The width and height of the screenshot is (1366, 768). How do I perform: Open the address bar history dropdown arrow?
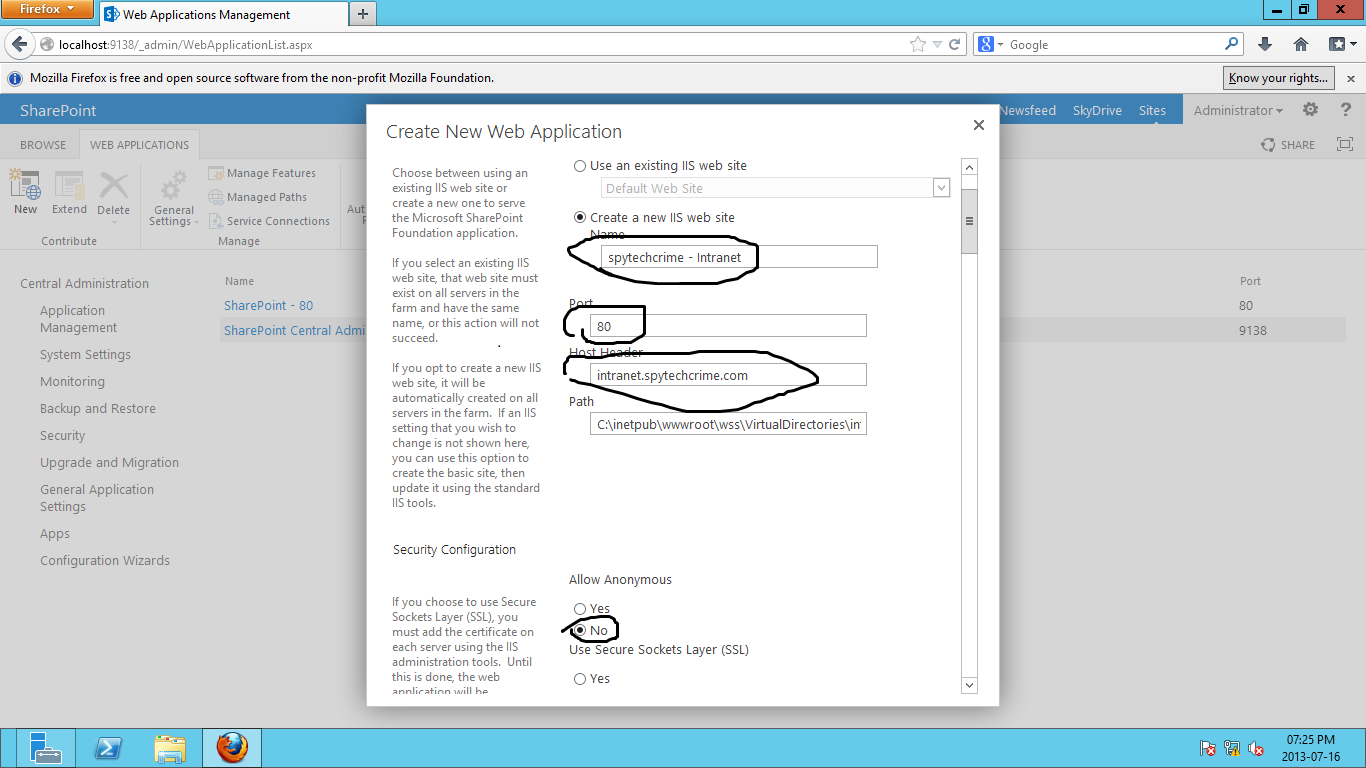coord(937,44)
